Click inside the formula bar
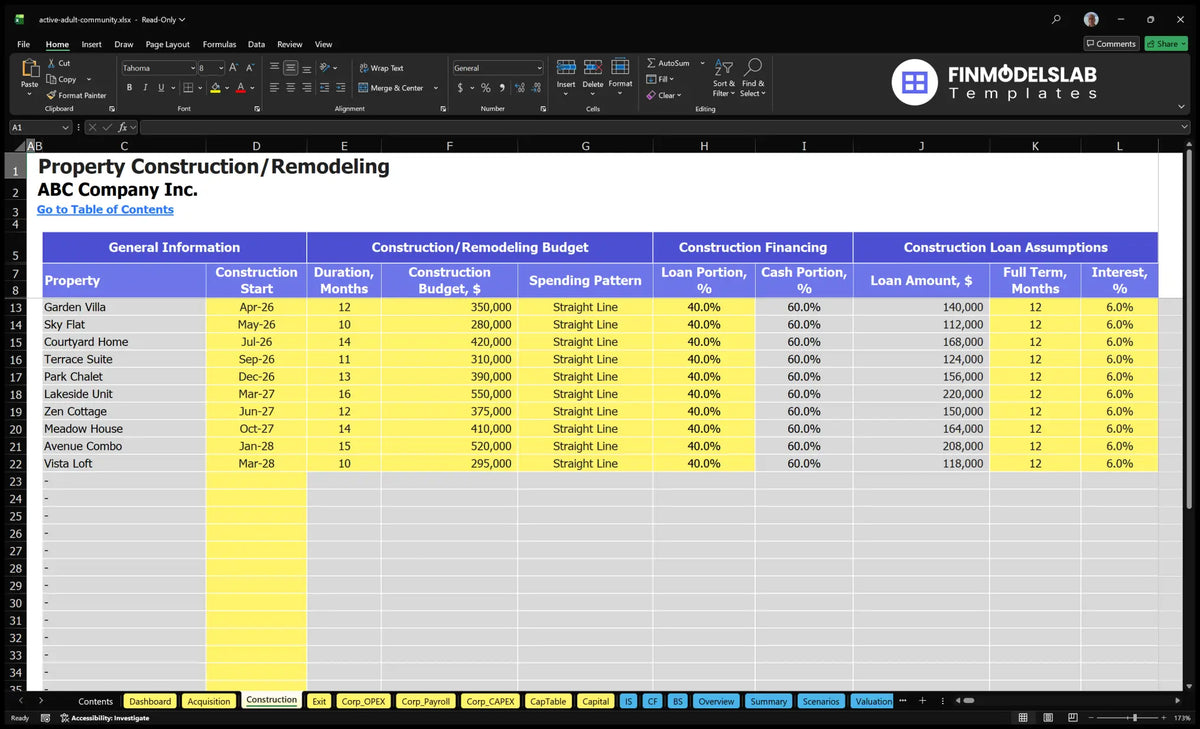The width and height of the screenshot is (1200, 729). click(664, 127)
